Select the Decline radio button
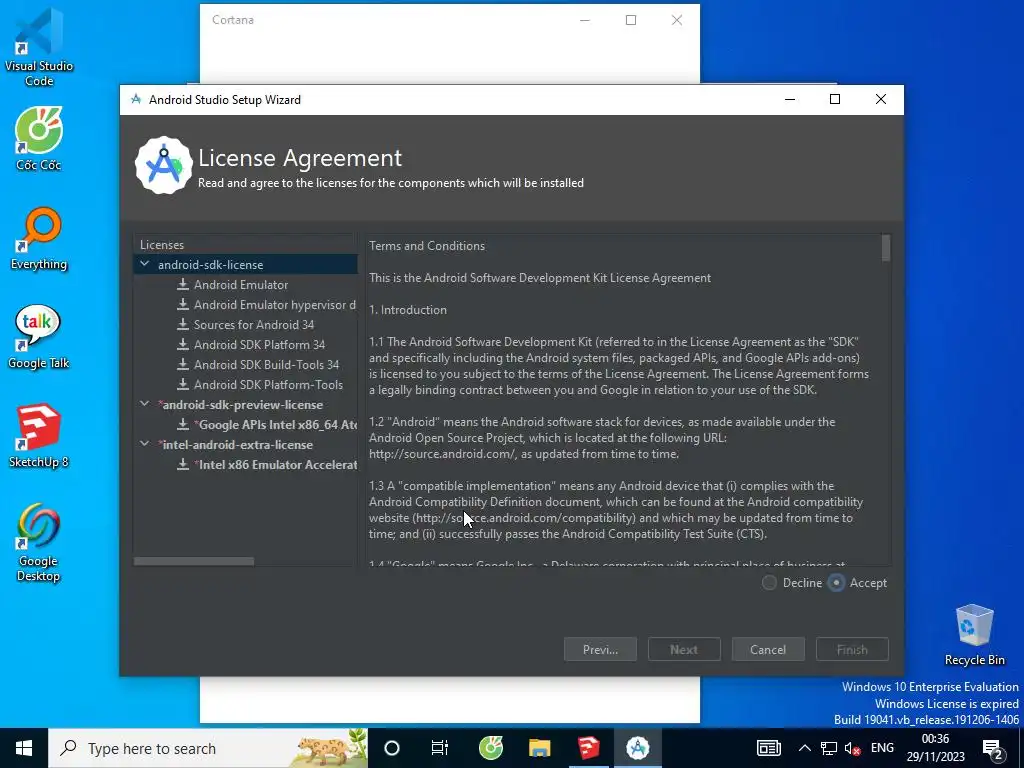 (x=769, y=583)
